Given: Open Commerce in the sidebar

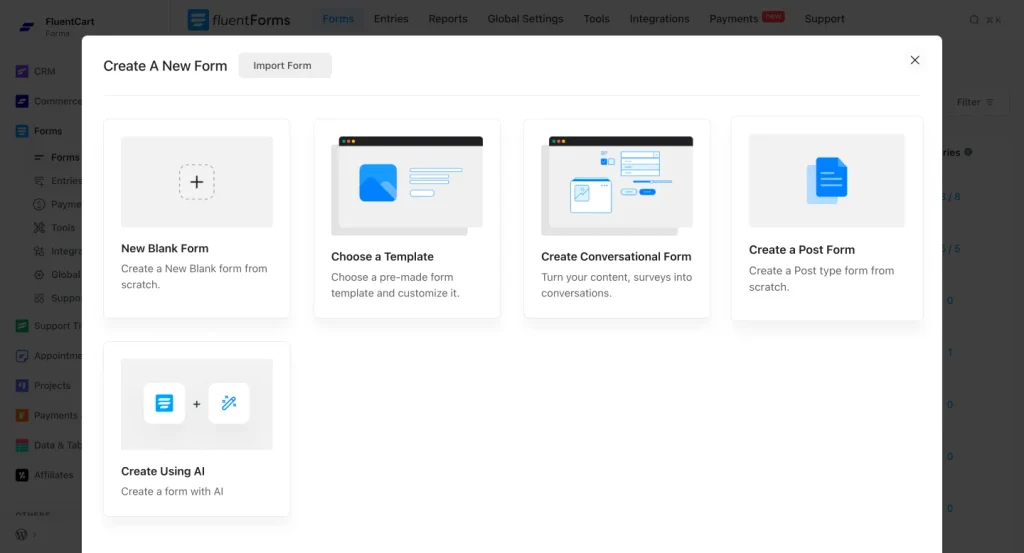Looking at the screenshot, I should (x=48, y=101).
